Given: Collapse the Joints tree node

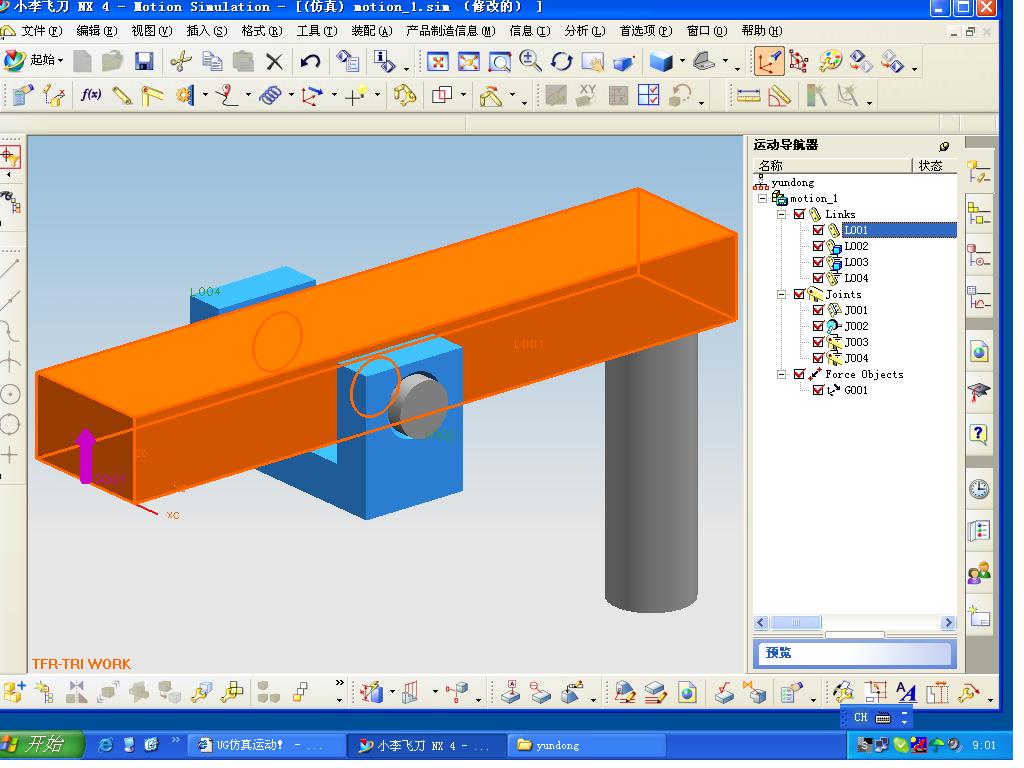Looking at the screenshot, I should pos(781,295).
